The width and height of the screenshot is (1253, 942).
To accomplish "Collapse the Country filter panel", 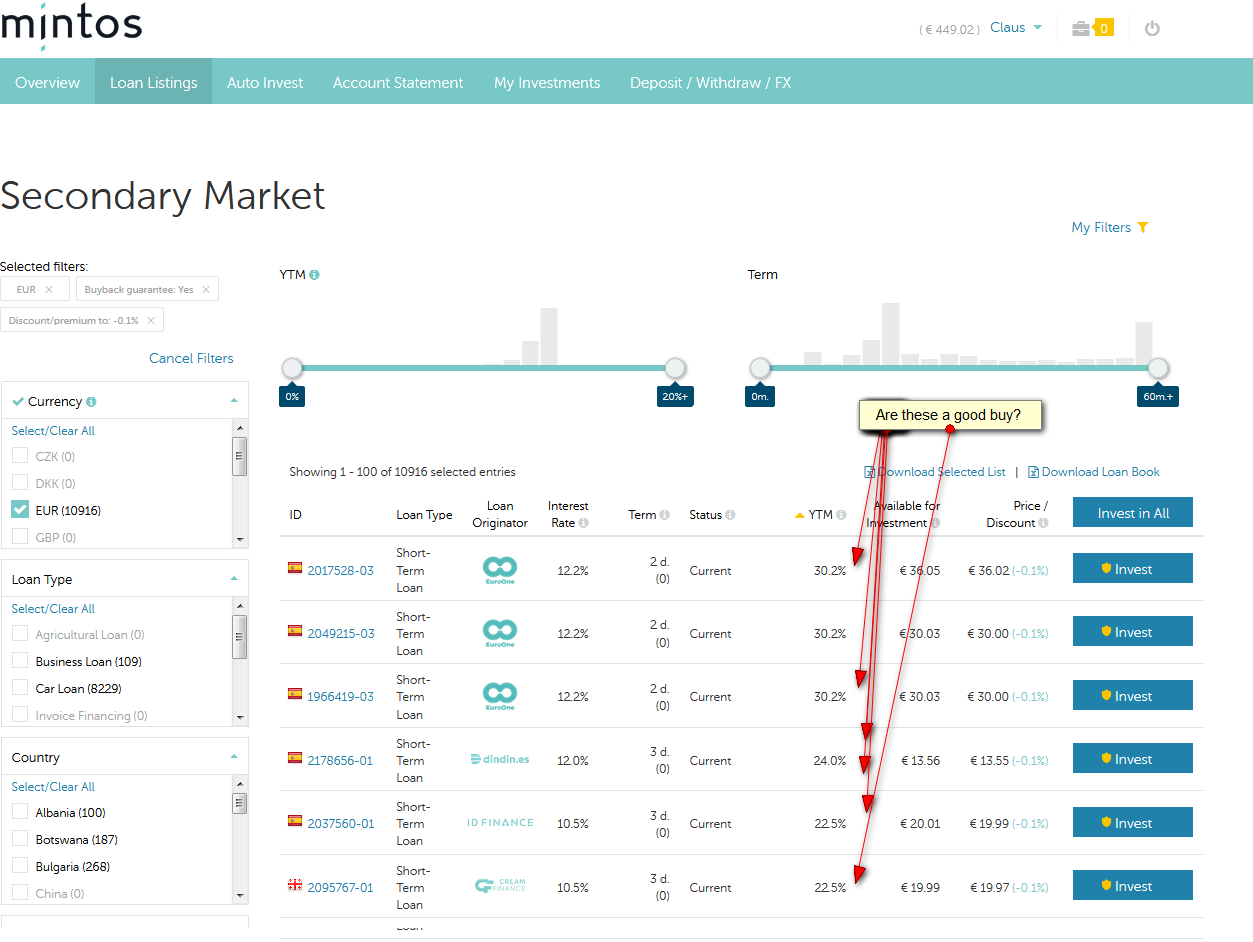I will coord(233,757).
